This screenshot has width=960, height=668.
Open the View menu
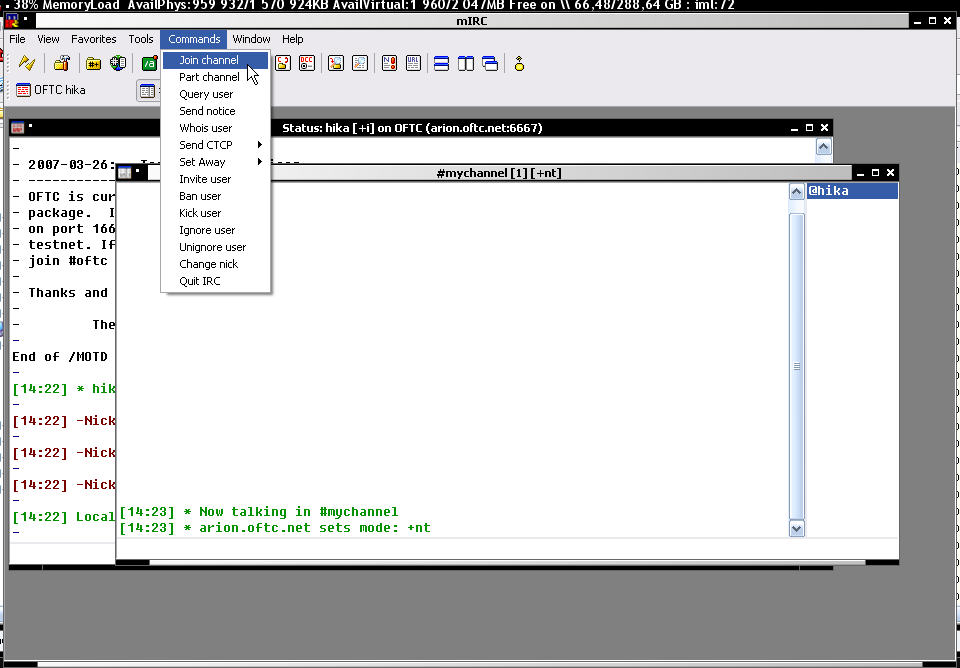click(x=48, y=39)
